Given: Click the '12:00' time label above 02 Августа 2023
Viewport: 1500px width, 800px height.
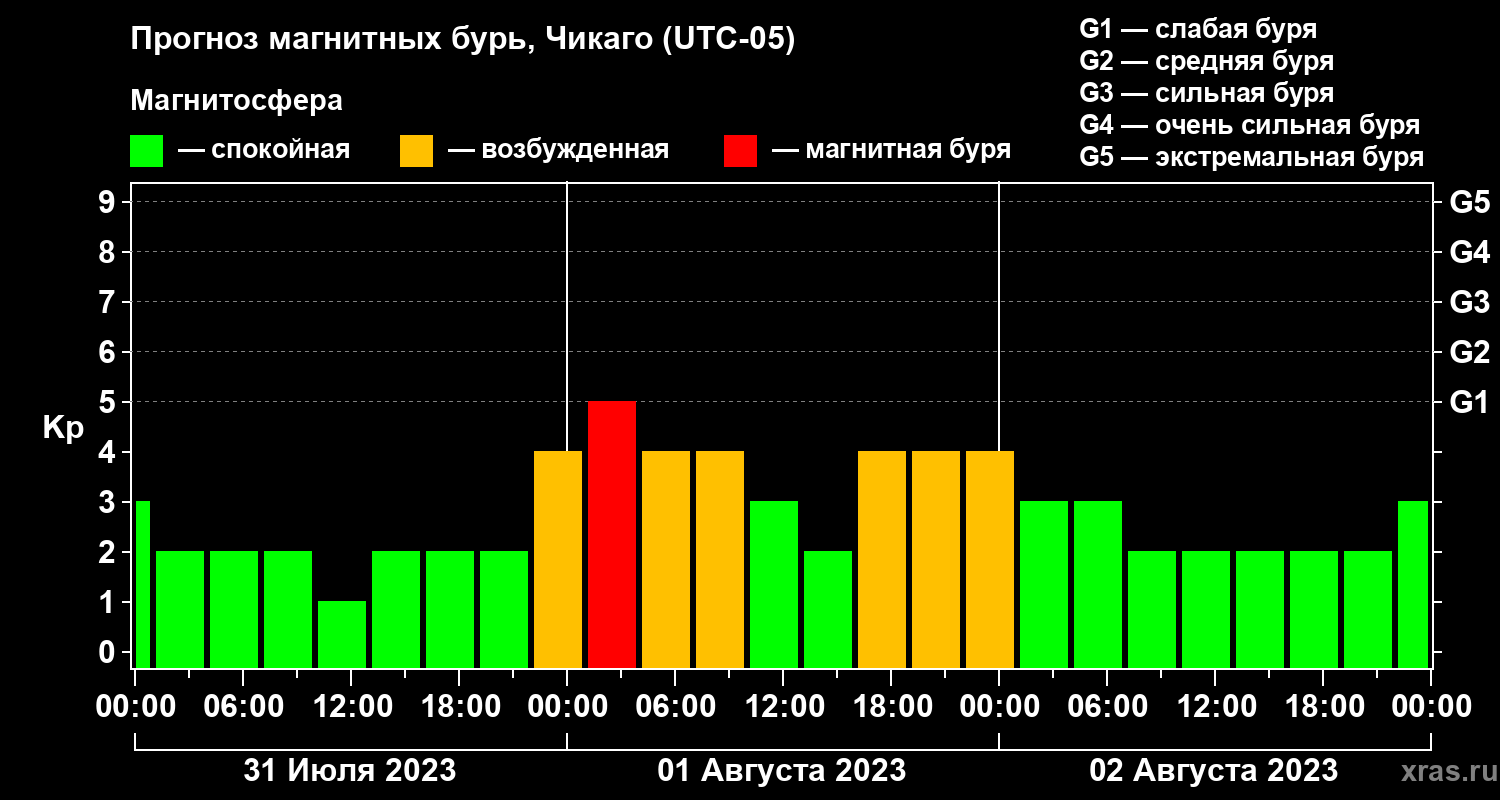Looking at the screenshot, I should point(1215,707).
